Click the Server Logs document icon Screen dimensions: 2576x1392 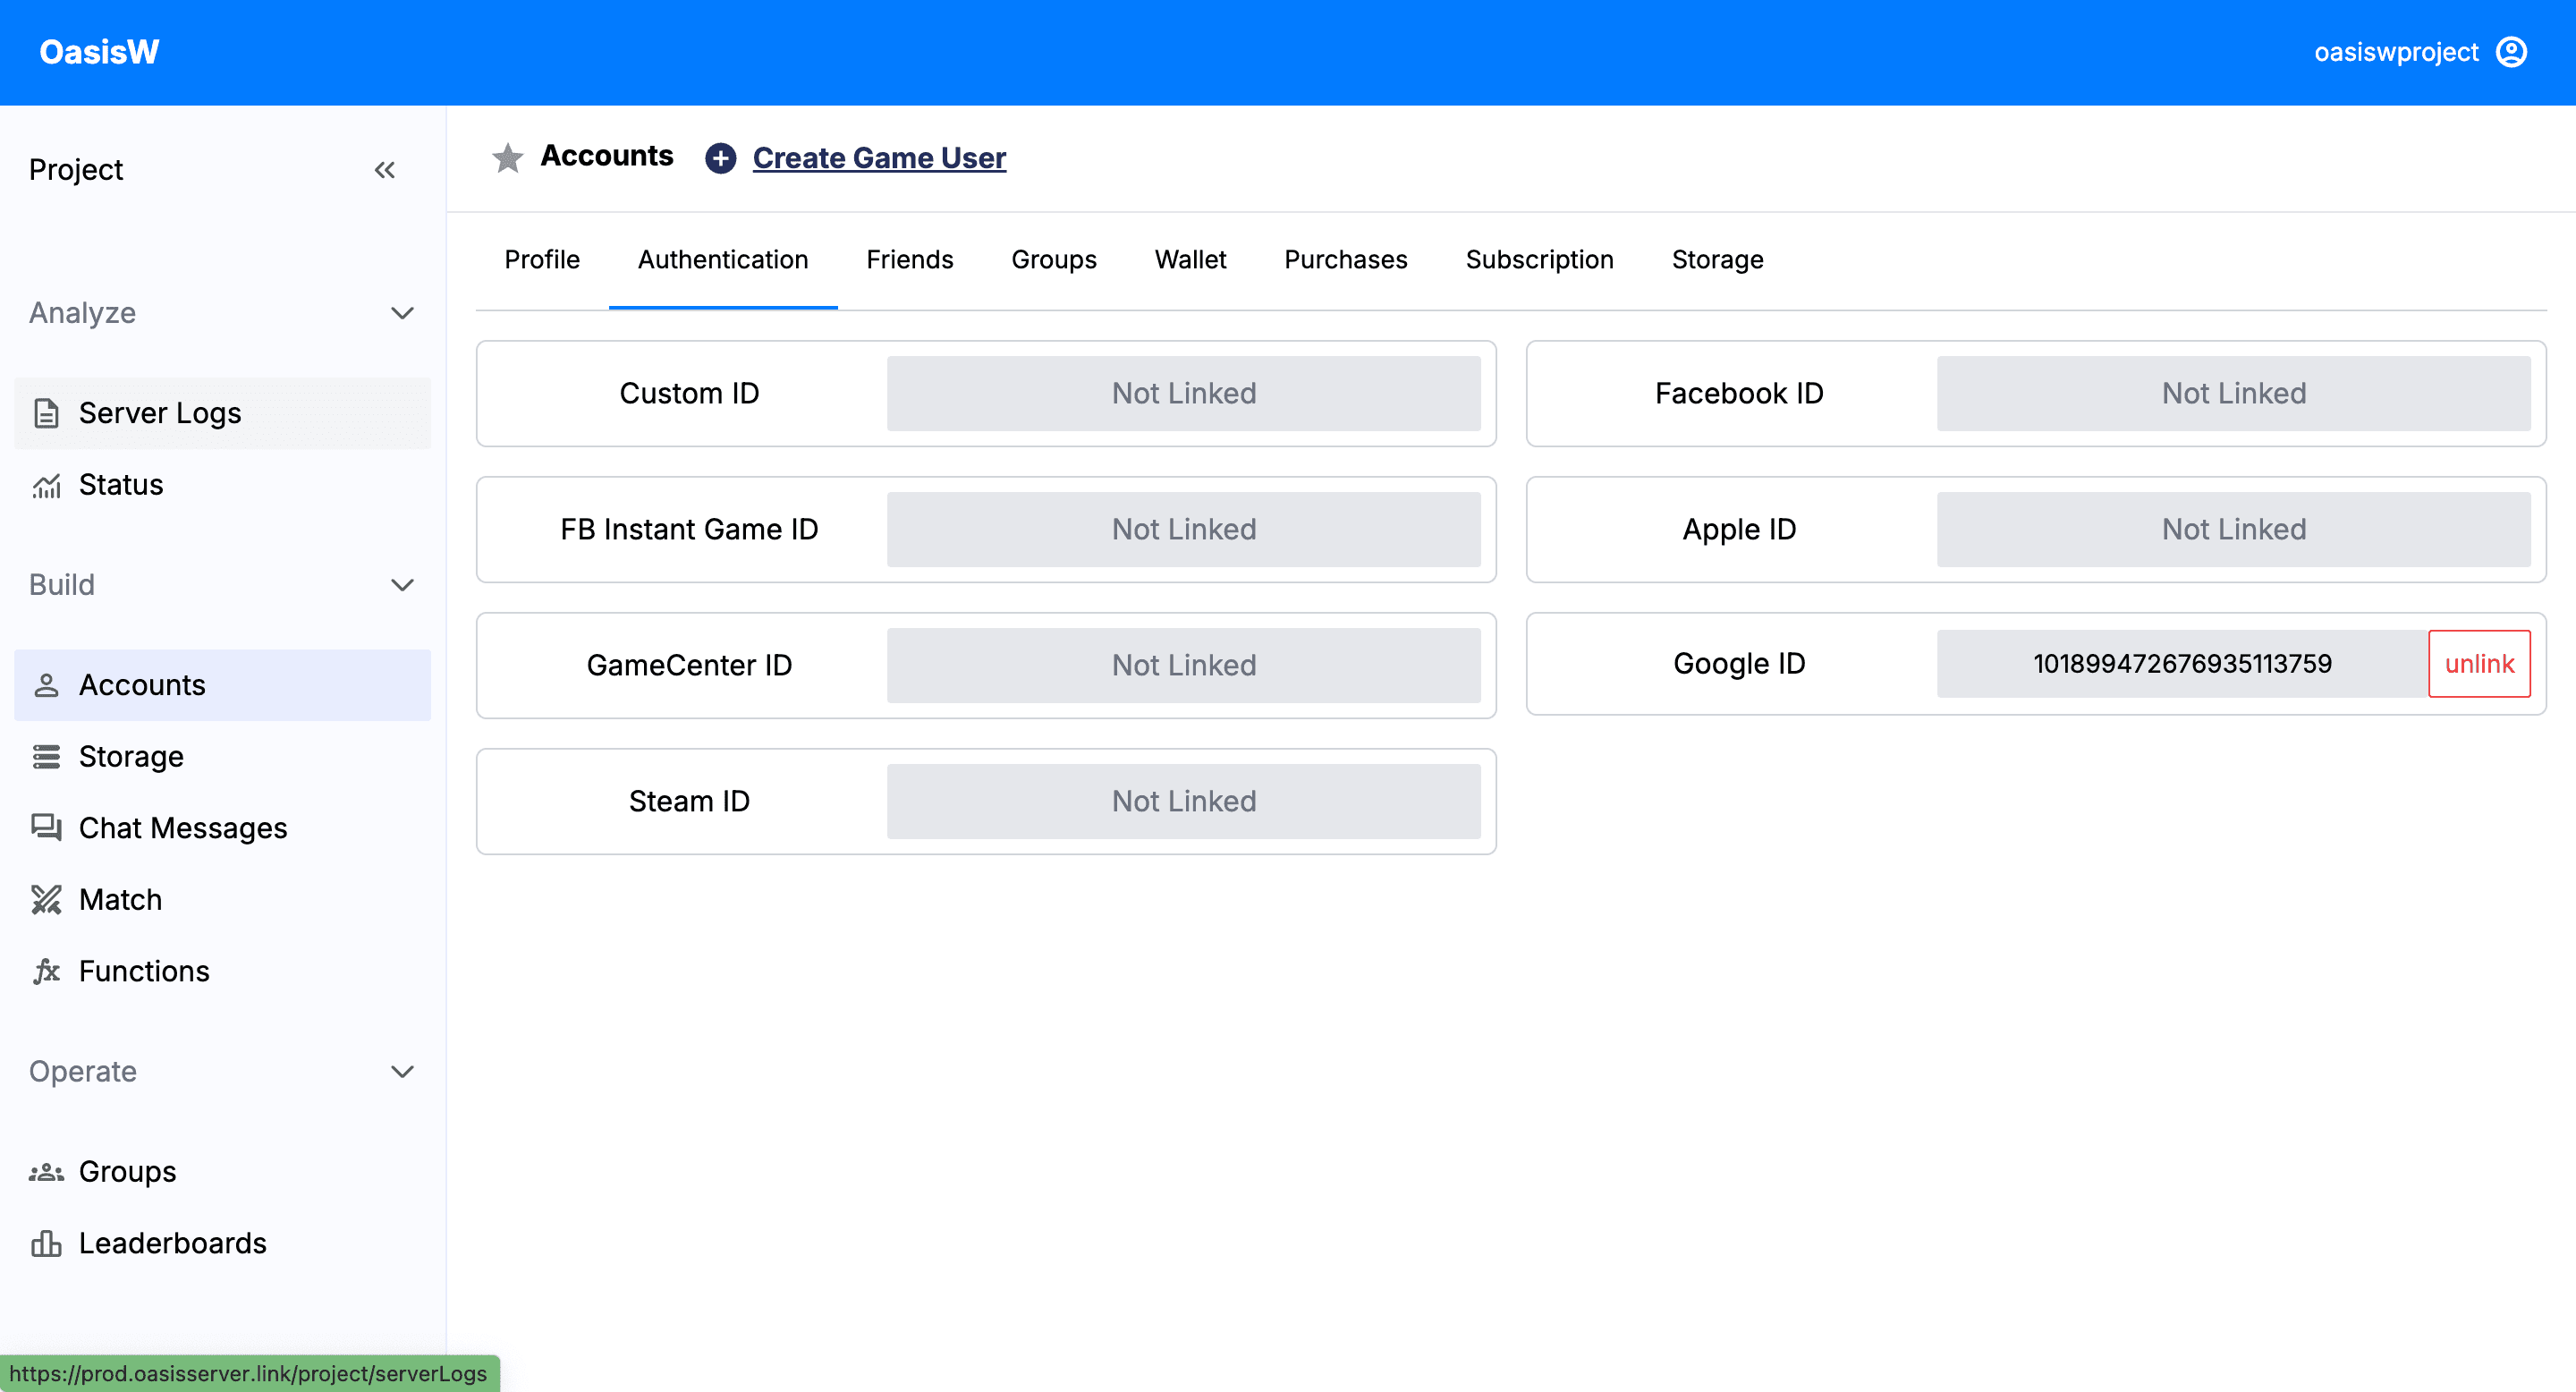tap(46, 413)
